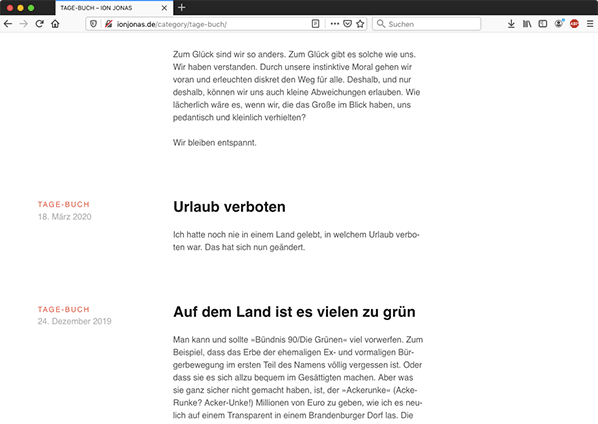
Task: Open Adblock Plus extension icon
Action: (x=574, y=24)
